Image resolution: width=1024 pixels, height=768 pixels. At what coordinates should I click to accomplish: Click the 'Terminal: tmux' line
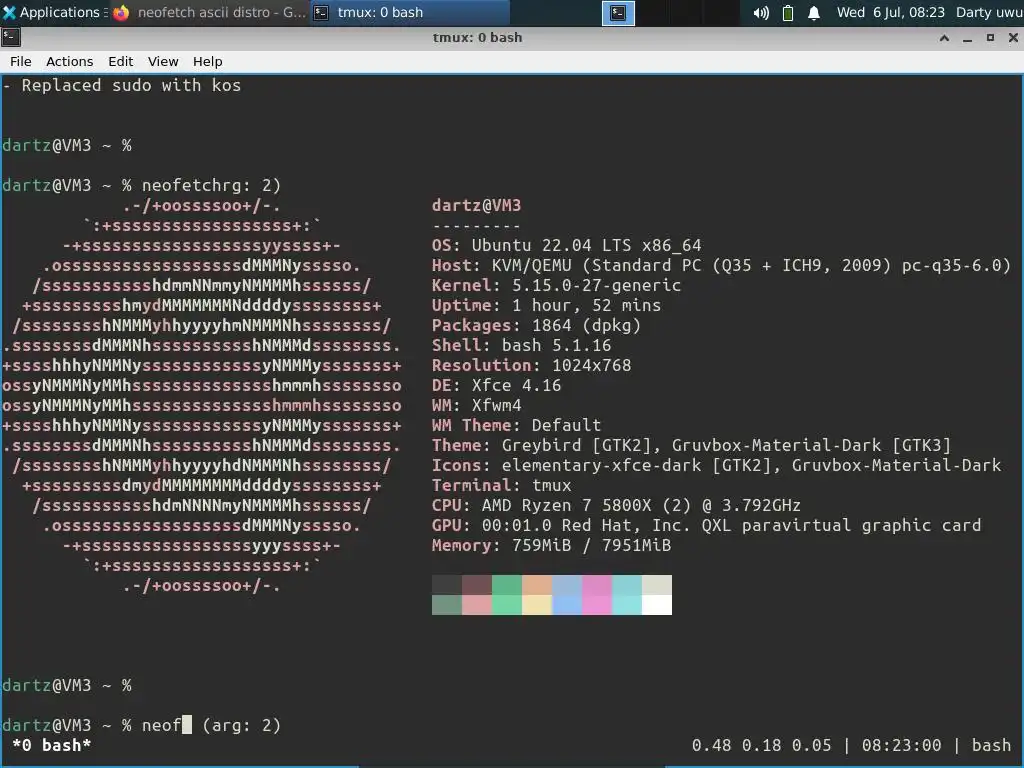(502, 485)
